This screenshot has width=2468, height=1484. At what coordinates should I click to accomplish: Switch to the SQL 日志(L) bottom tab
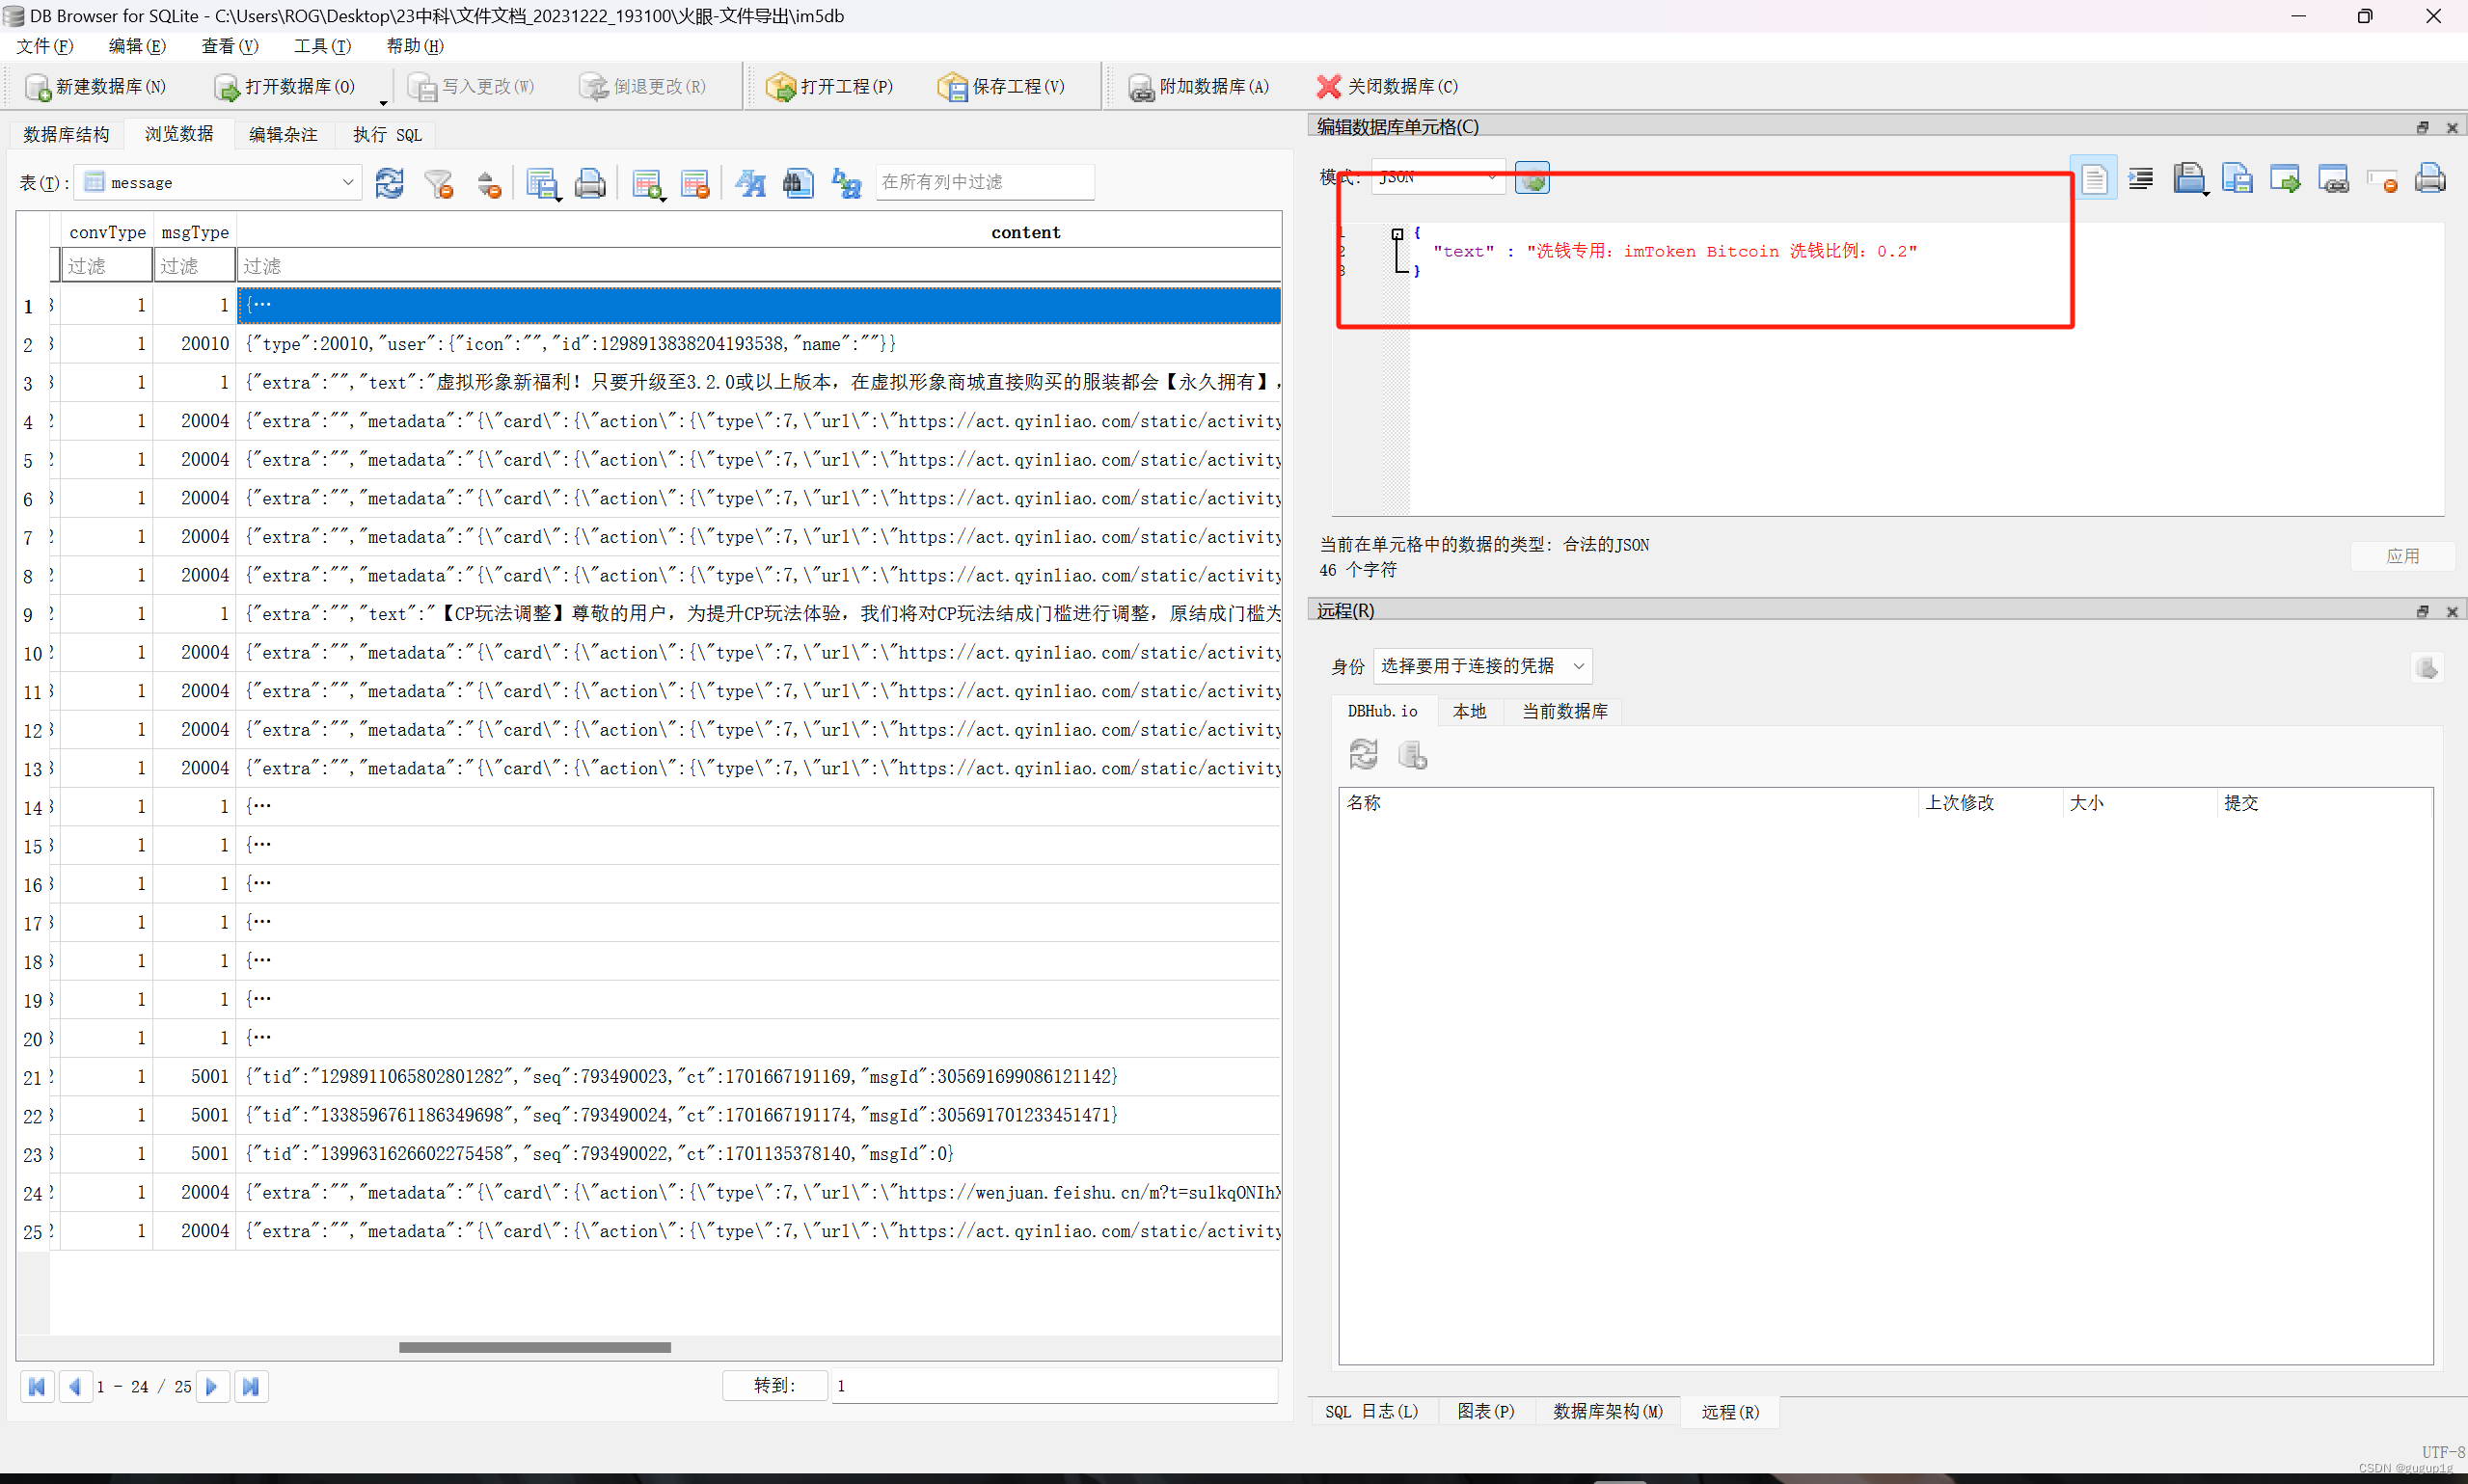click(x=1371, y=1411)
